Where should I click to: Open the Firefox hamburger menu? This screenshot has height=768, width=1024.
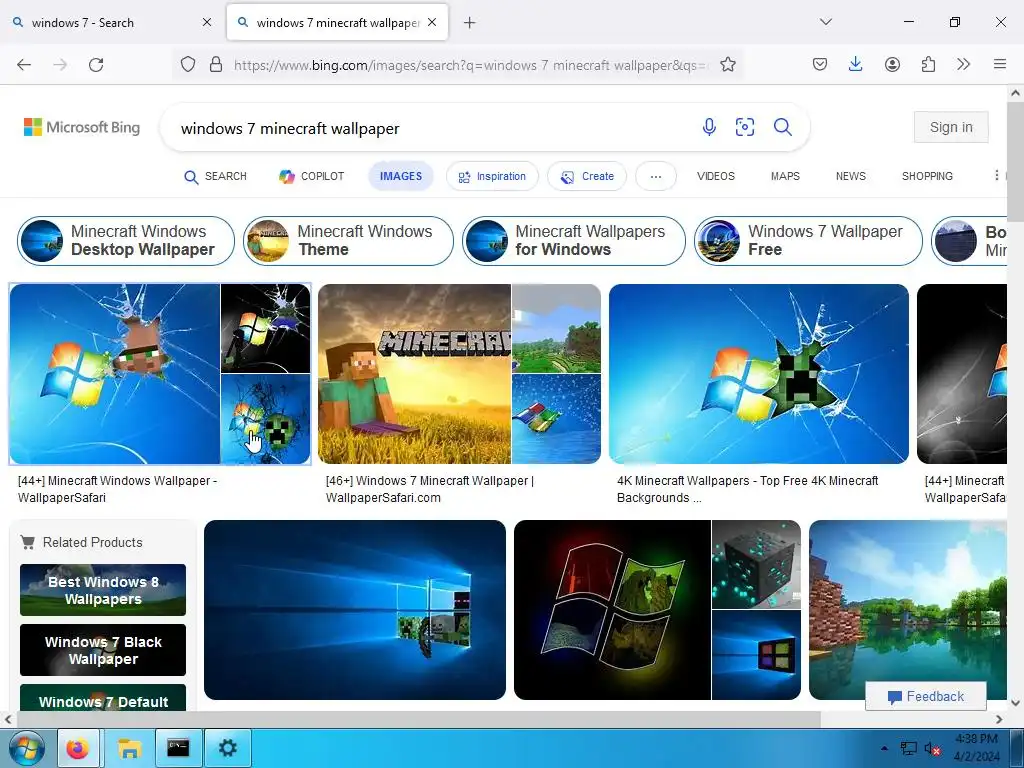[x=999, y=64]
